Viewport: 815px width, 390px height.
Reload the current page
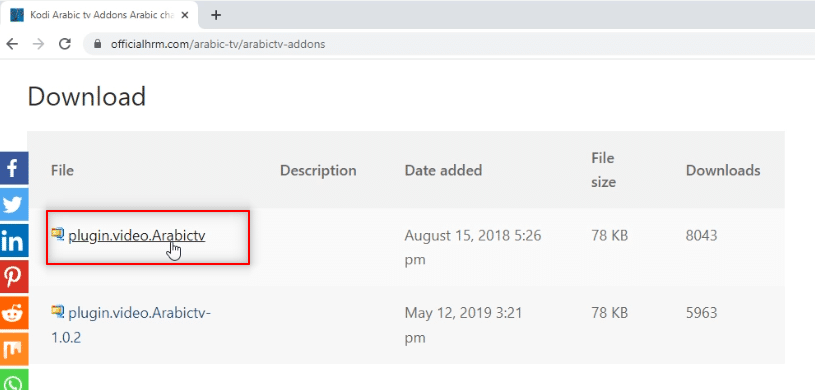64,44
